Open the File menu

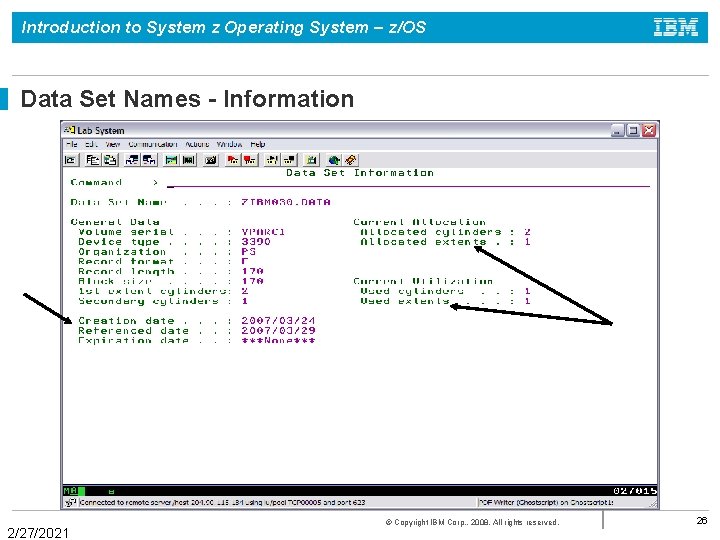72,144
